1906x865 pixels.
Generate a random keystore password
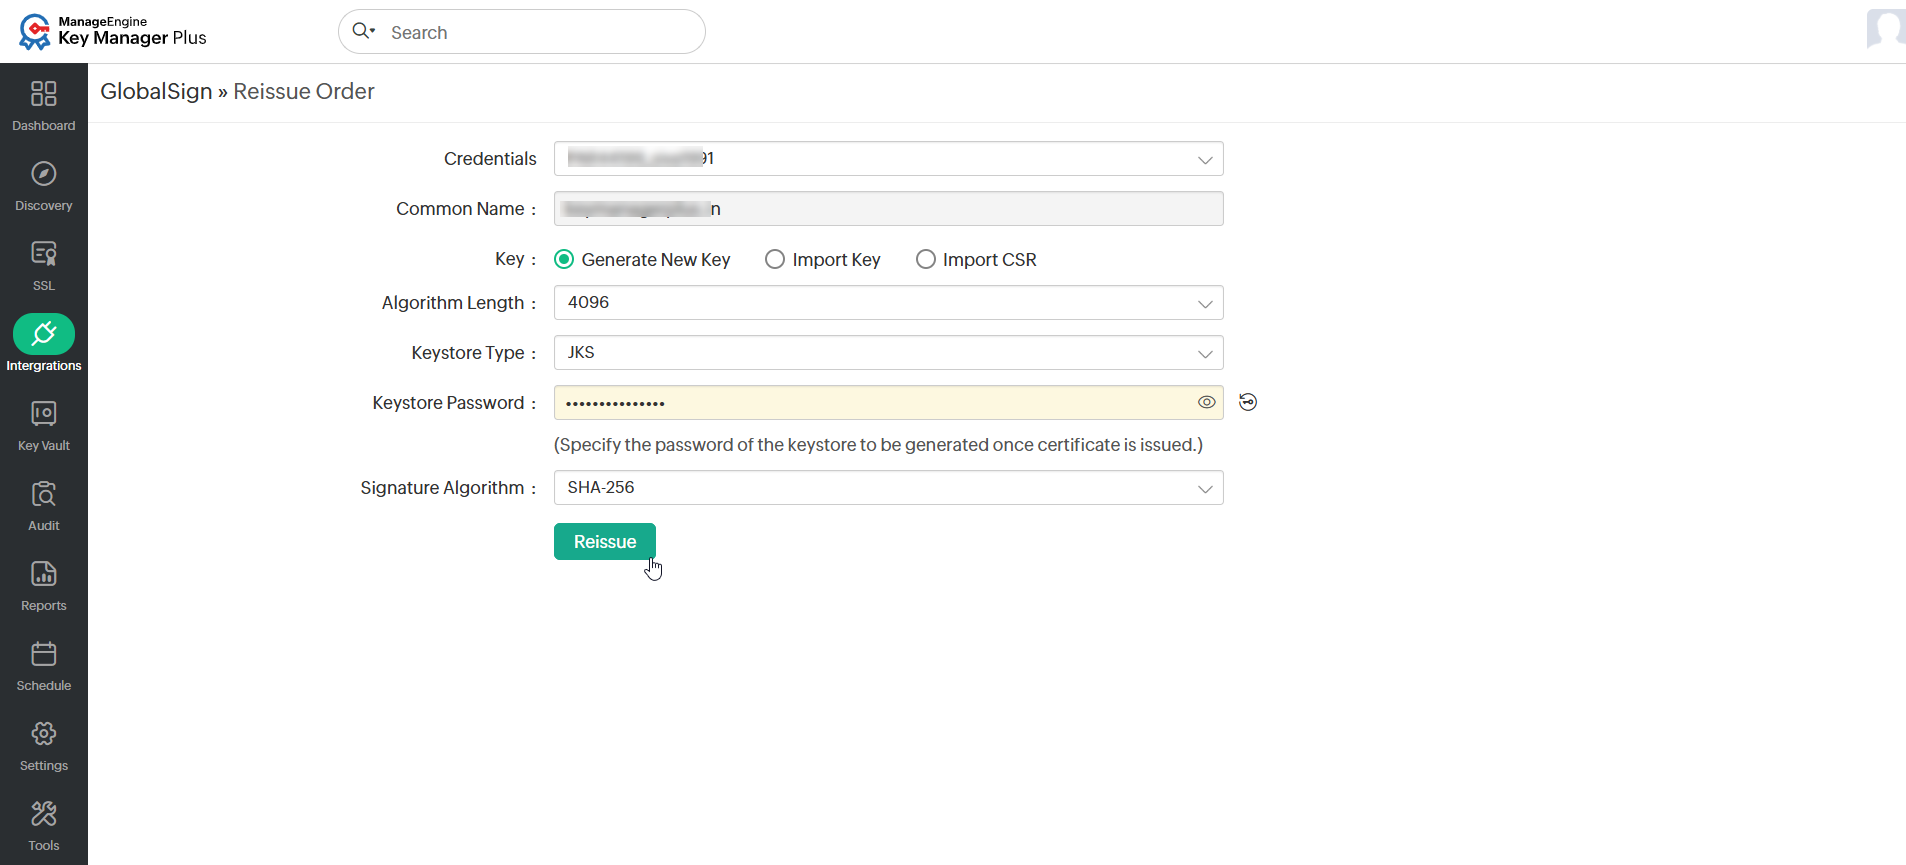coord(1248,402)
